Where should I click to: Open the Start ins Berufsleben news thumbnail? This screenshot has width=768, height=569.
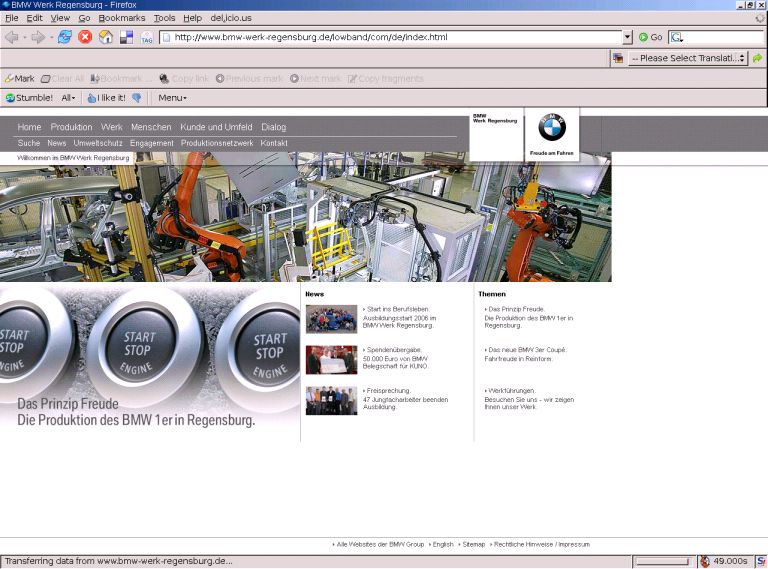pos(332,319)
